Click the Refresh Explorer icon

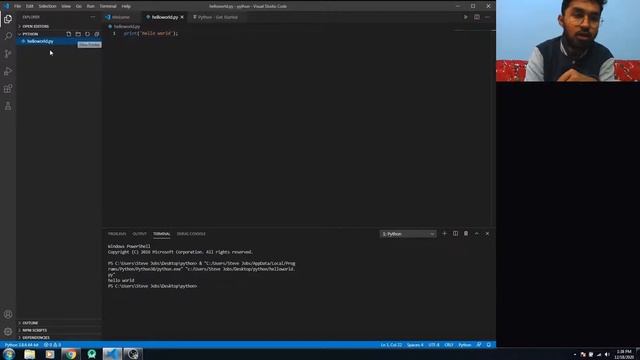click(87, 34)
